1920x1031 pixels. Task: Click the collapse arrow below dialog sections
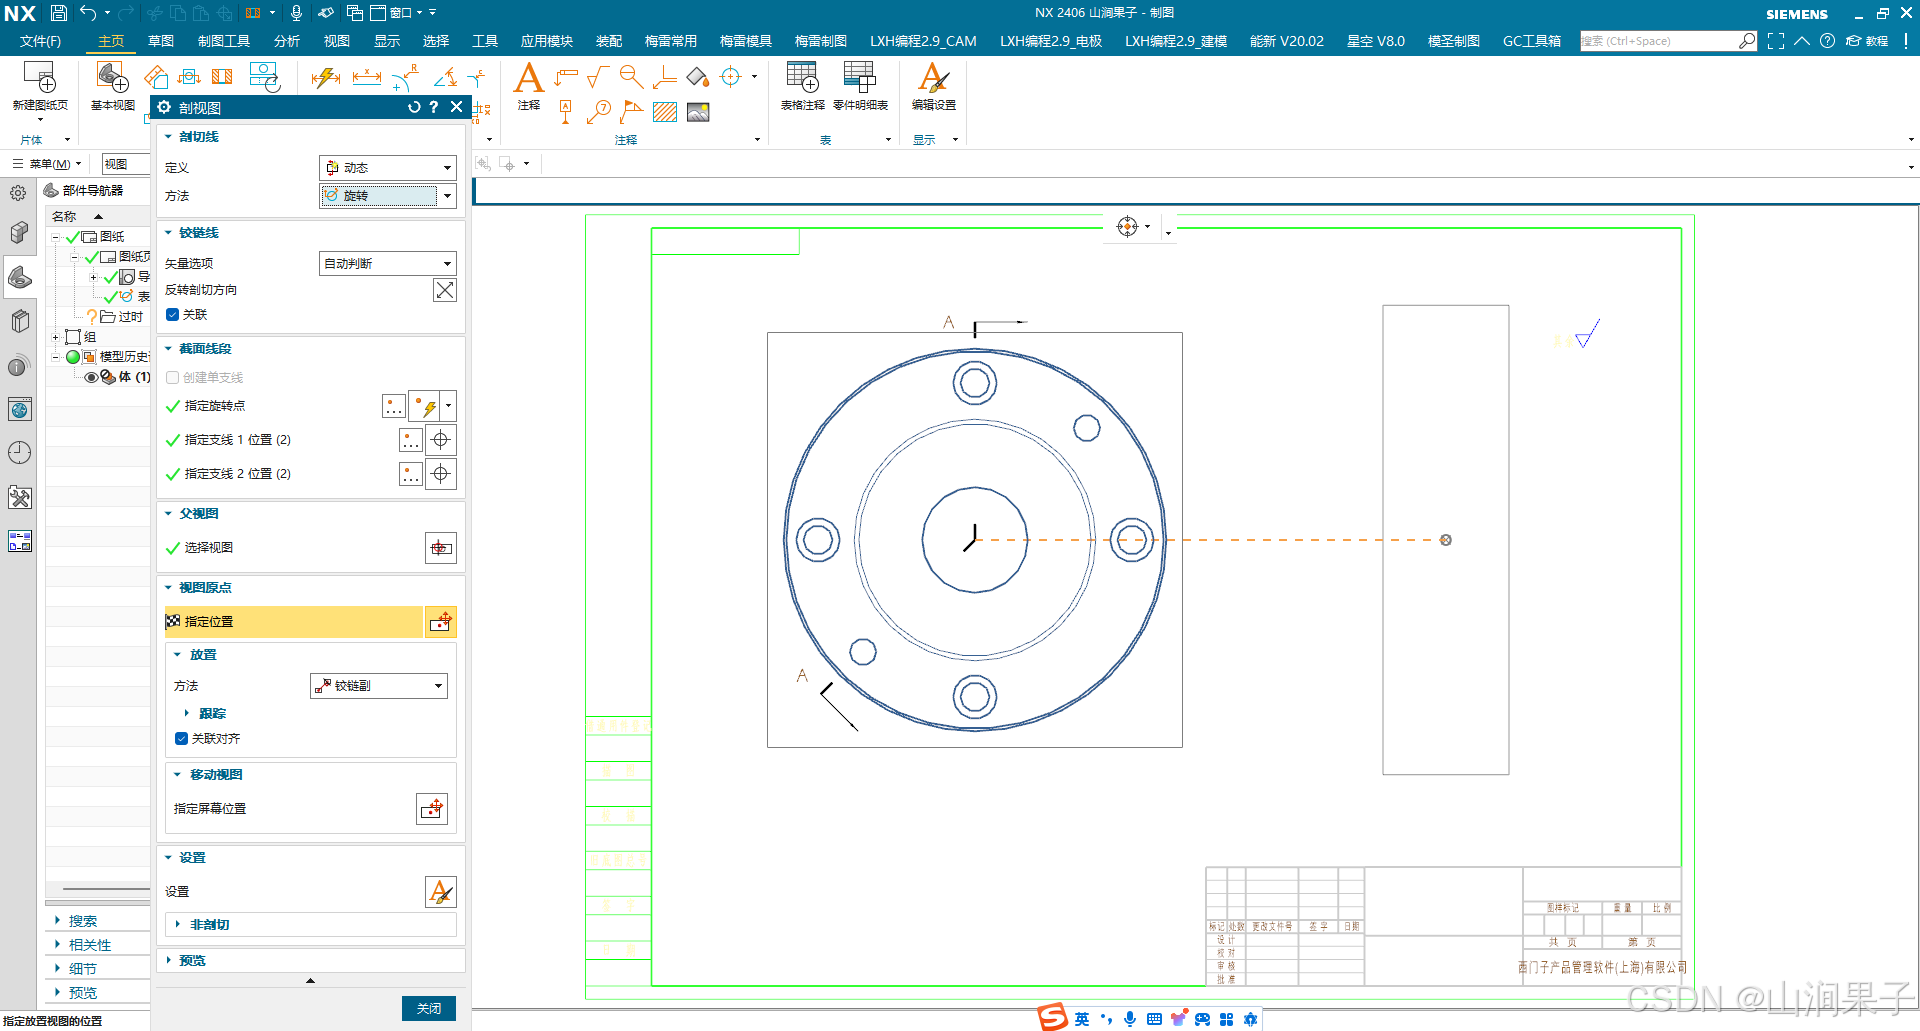point(310,981)
